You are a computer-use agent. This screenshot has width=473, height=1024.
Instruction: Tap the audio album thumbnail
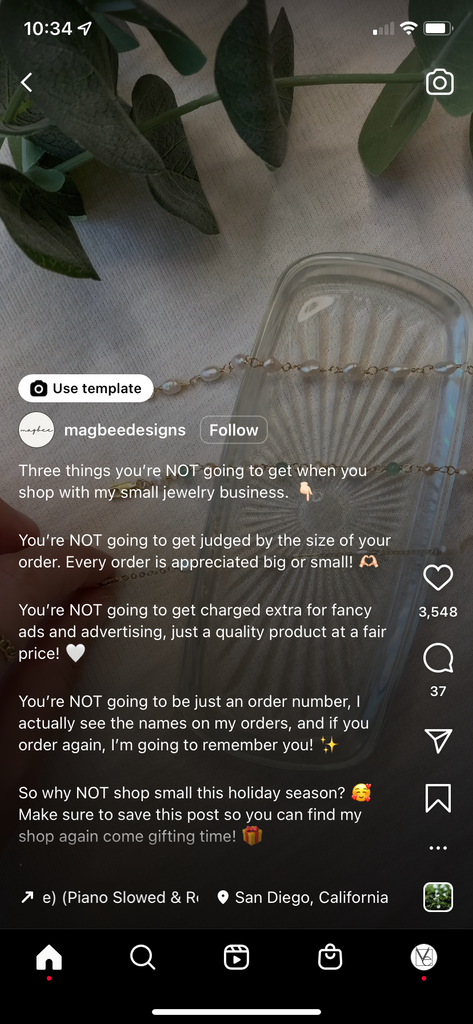click(438, 897)
